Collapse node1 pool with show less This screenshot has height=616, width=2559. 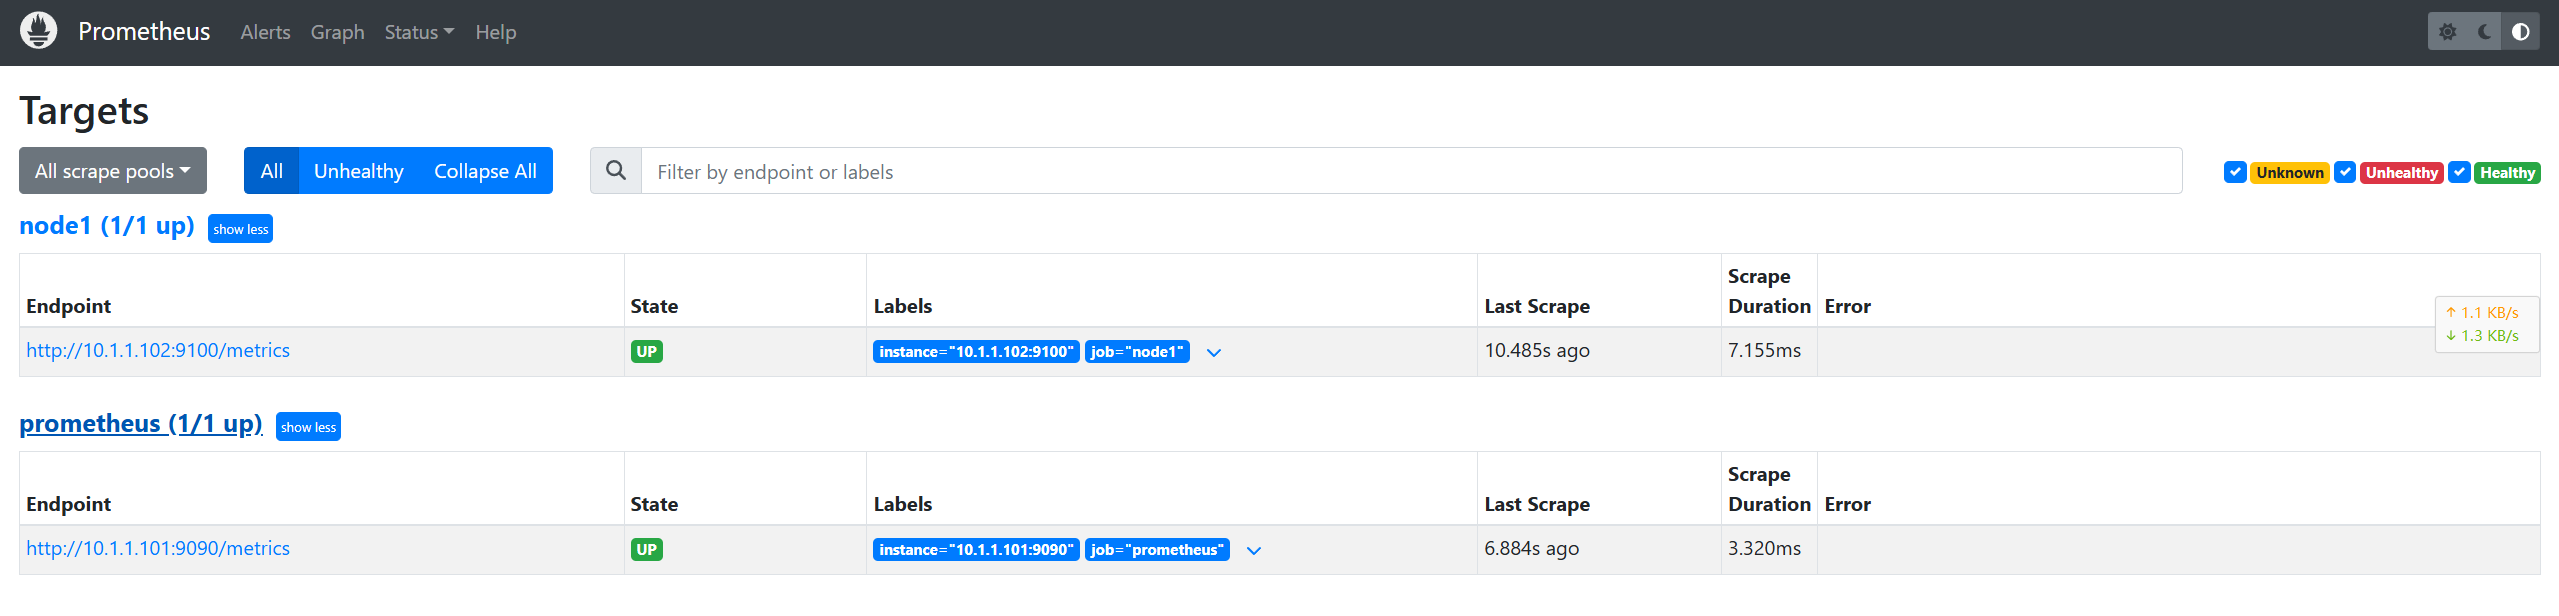click(240, 229)
